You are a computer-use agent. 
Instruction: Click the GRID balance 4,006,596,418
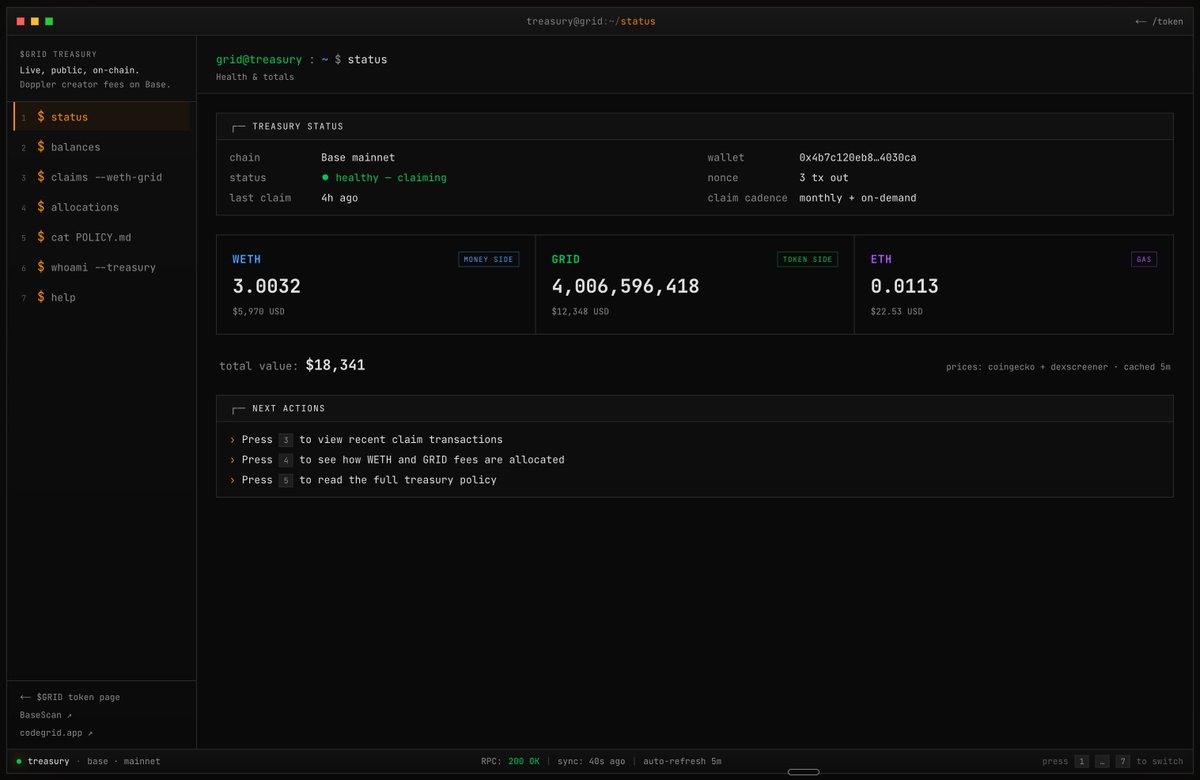click(x=626, y=286)
